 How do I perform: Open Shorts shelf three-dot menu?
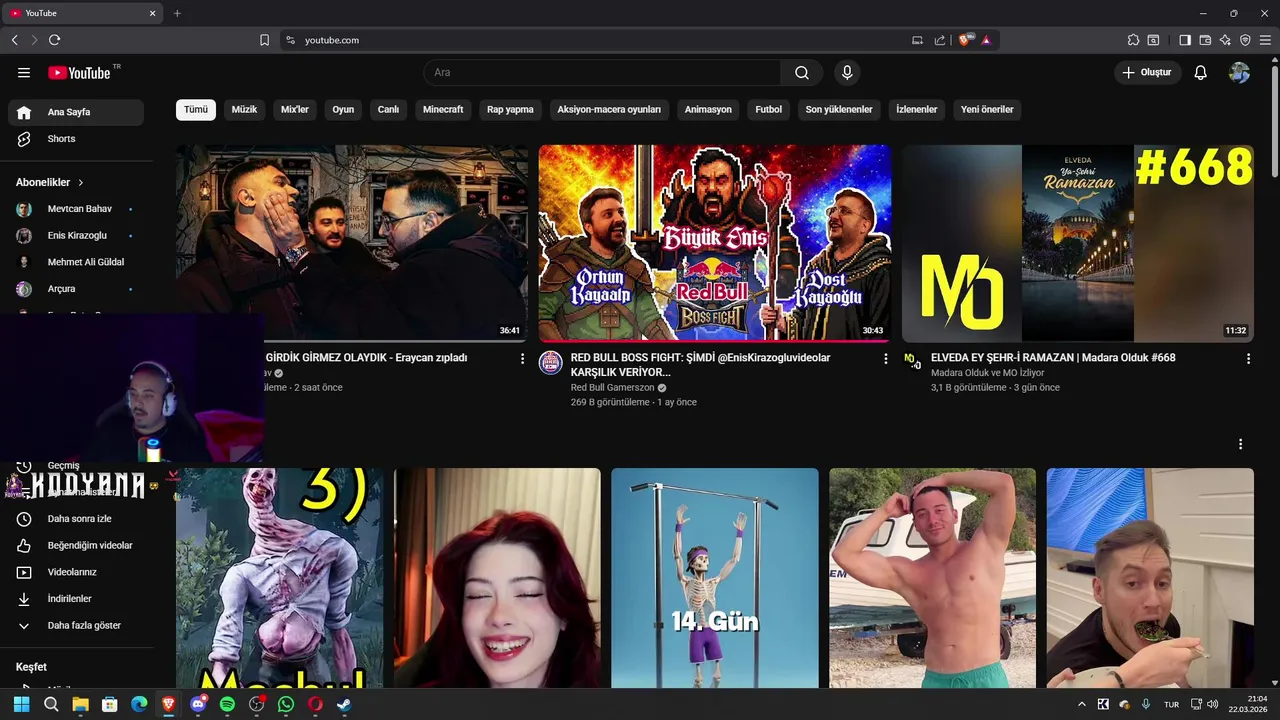(x=1240, y=444)
